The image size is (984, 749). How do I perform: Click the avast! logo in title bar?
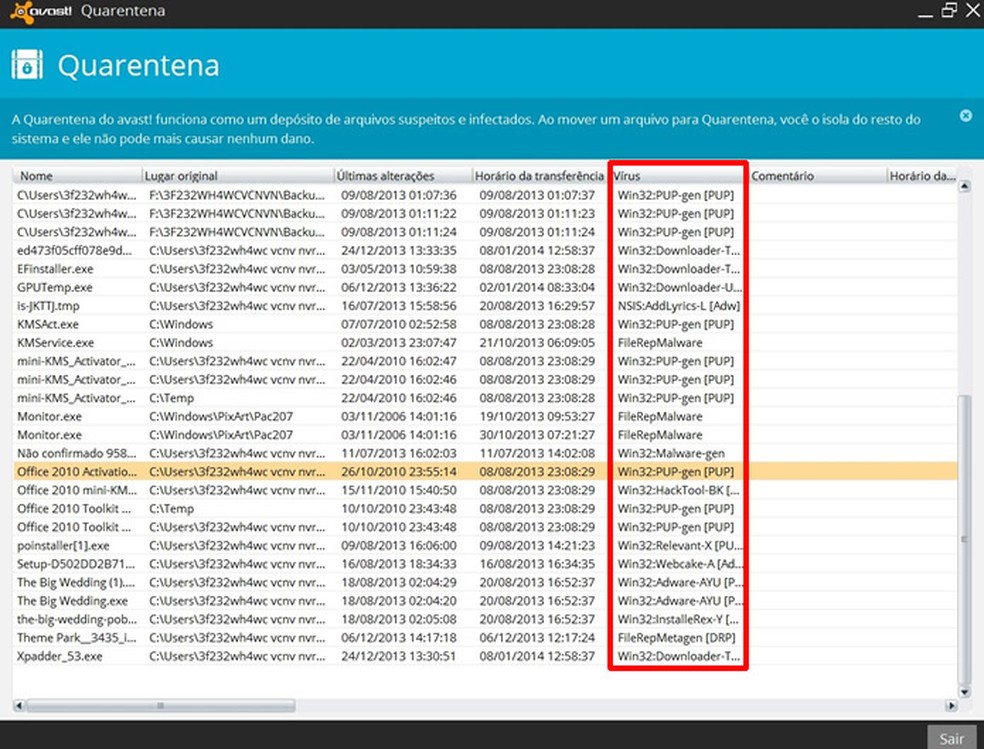[x=41, y=12]
